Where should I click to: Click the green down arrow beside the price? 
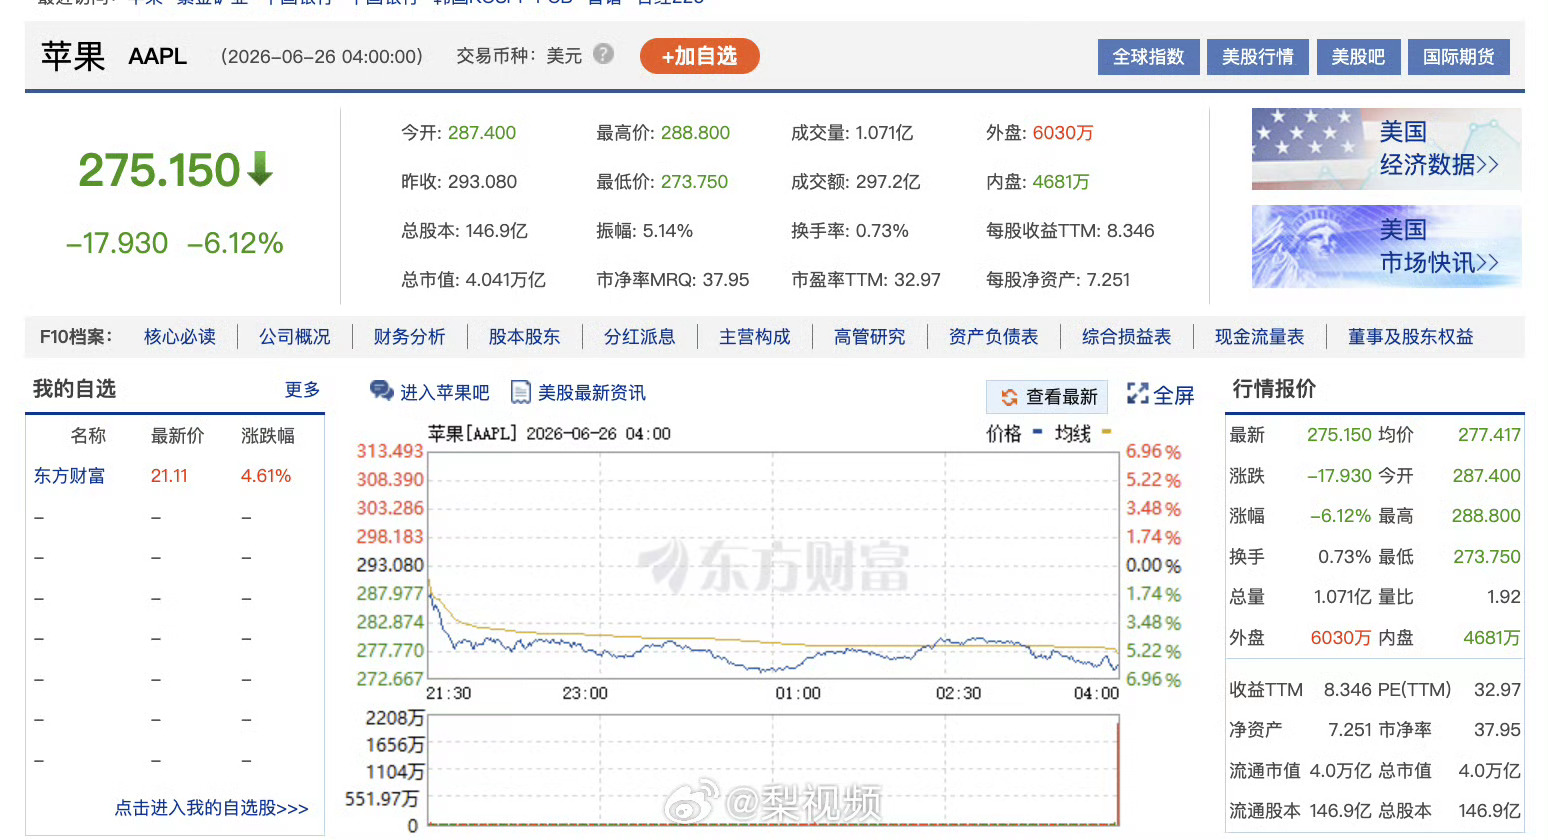(260, 168)
